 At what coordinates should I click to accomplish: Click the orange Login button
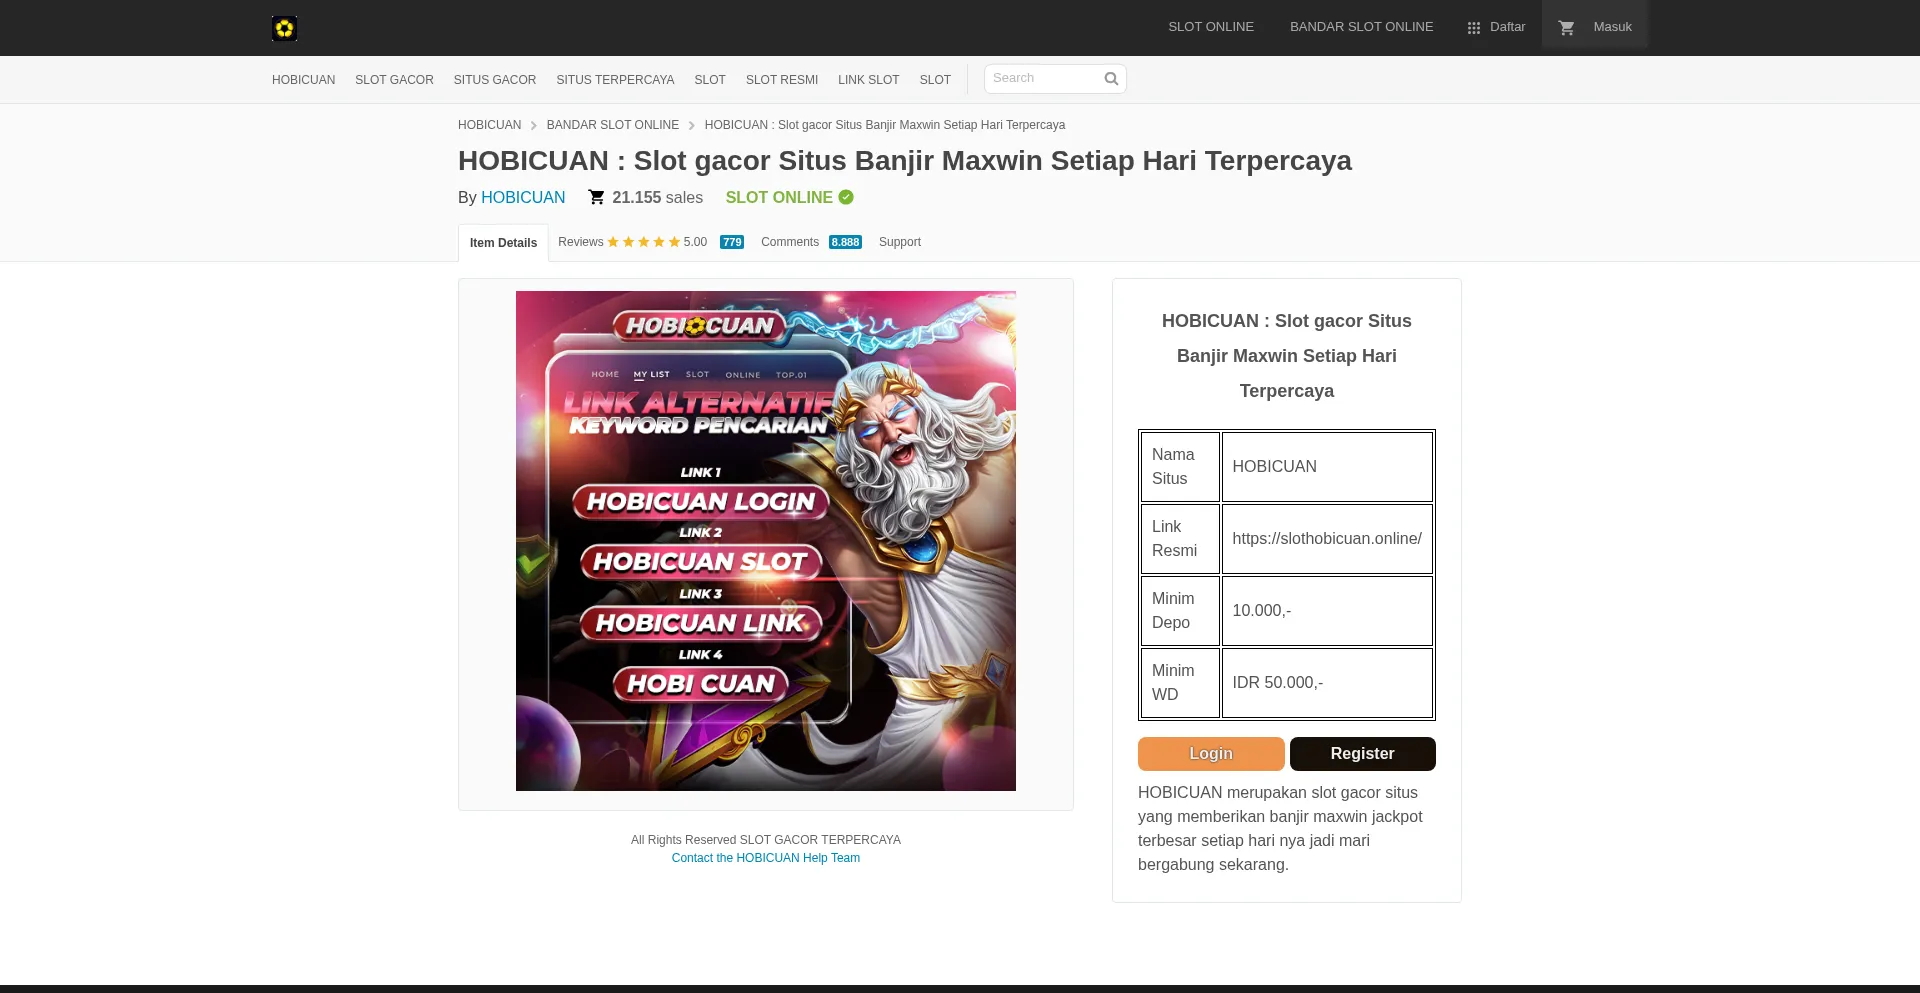pyautogui.click(x=1211, y=754)
